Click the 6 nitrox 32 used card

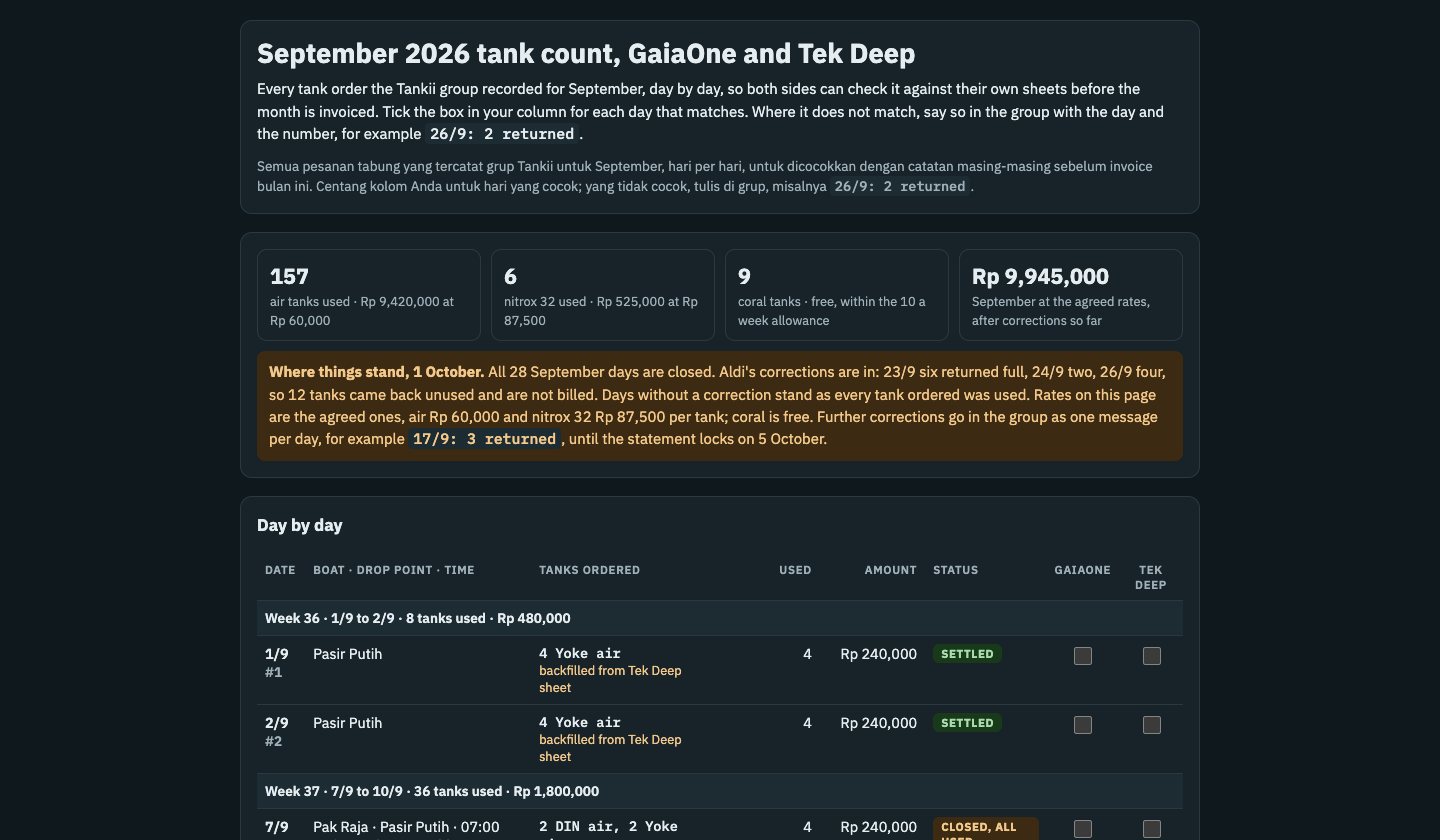tap(603, 295)
